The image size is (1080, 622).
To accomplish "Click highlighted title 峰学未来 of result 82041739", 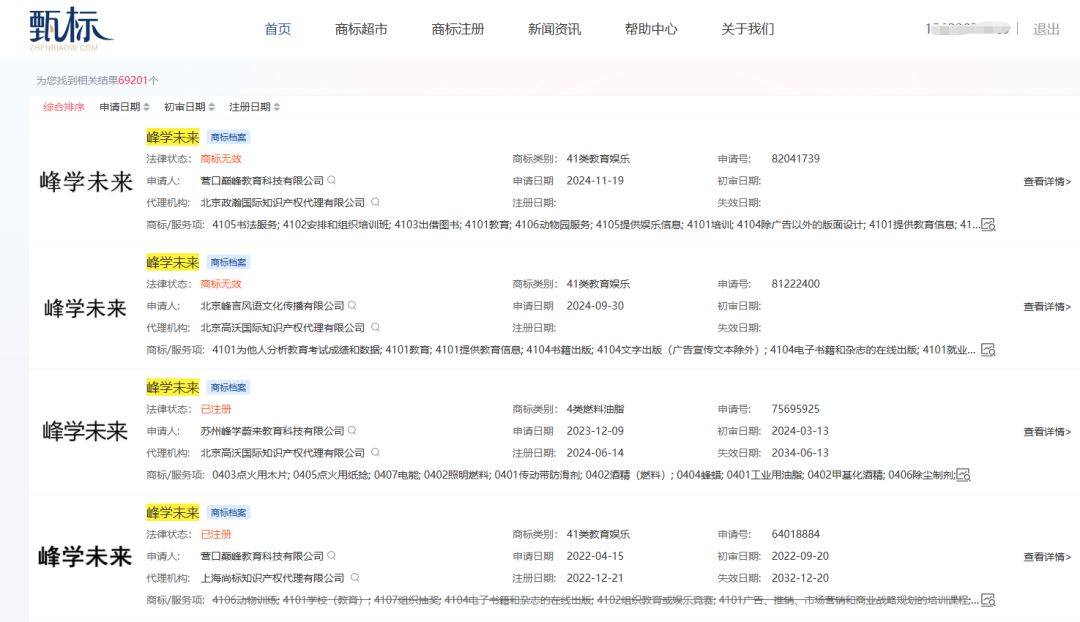I will coord(173,137).
